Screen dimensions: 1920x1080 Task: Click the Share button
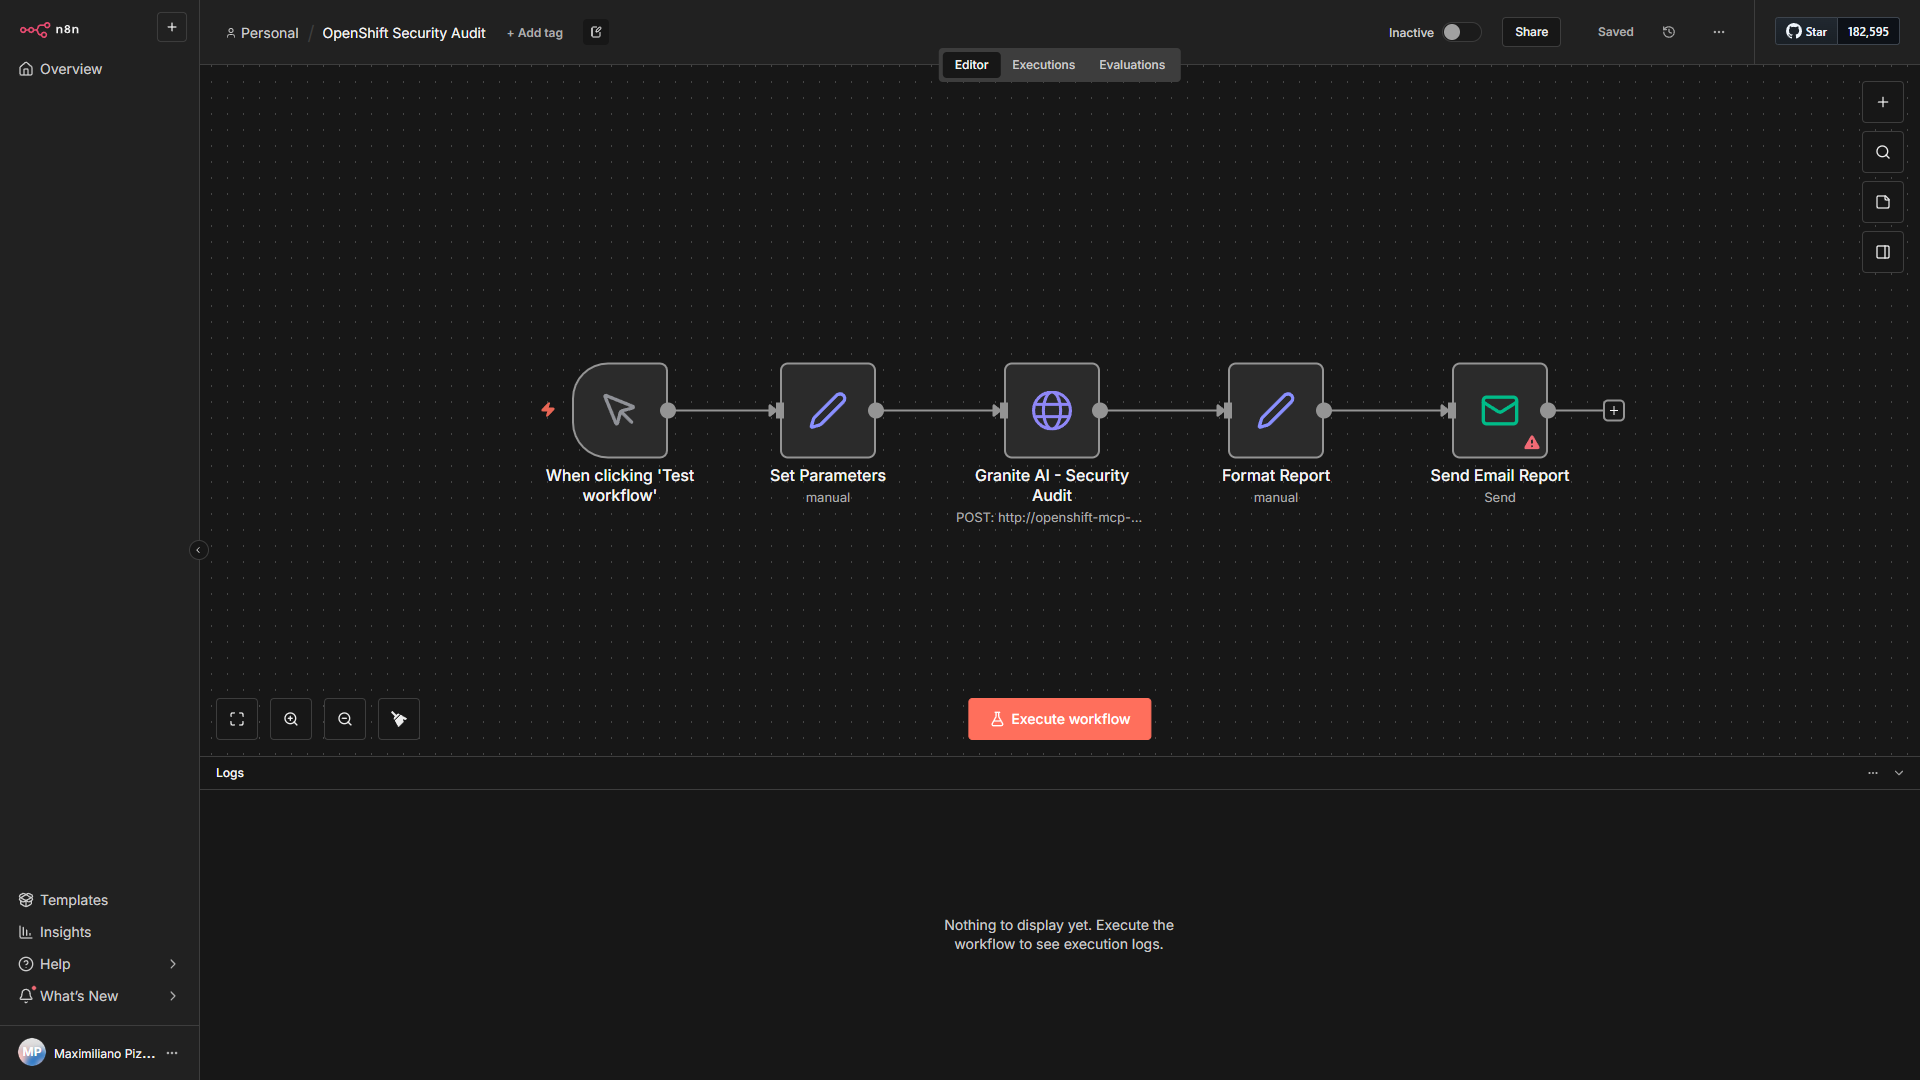1530,32
